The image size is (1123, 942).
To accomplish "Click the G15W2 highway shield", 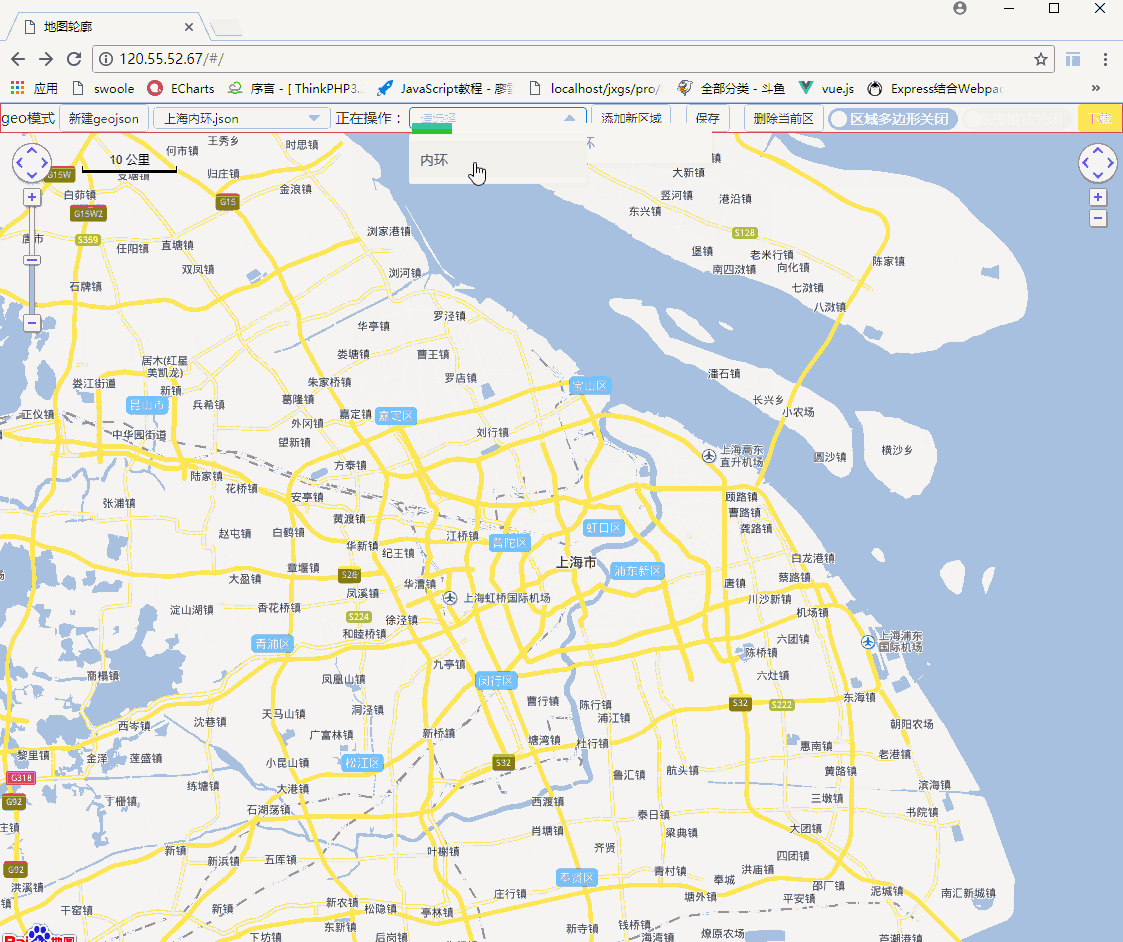I will 88,213.
